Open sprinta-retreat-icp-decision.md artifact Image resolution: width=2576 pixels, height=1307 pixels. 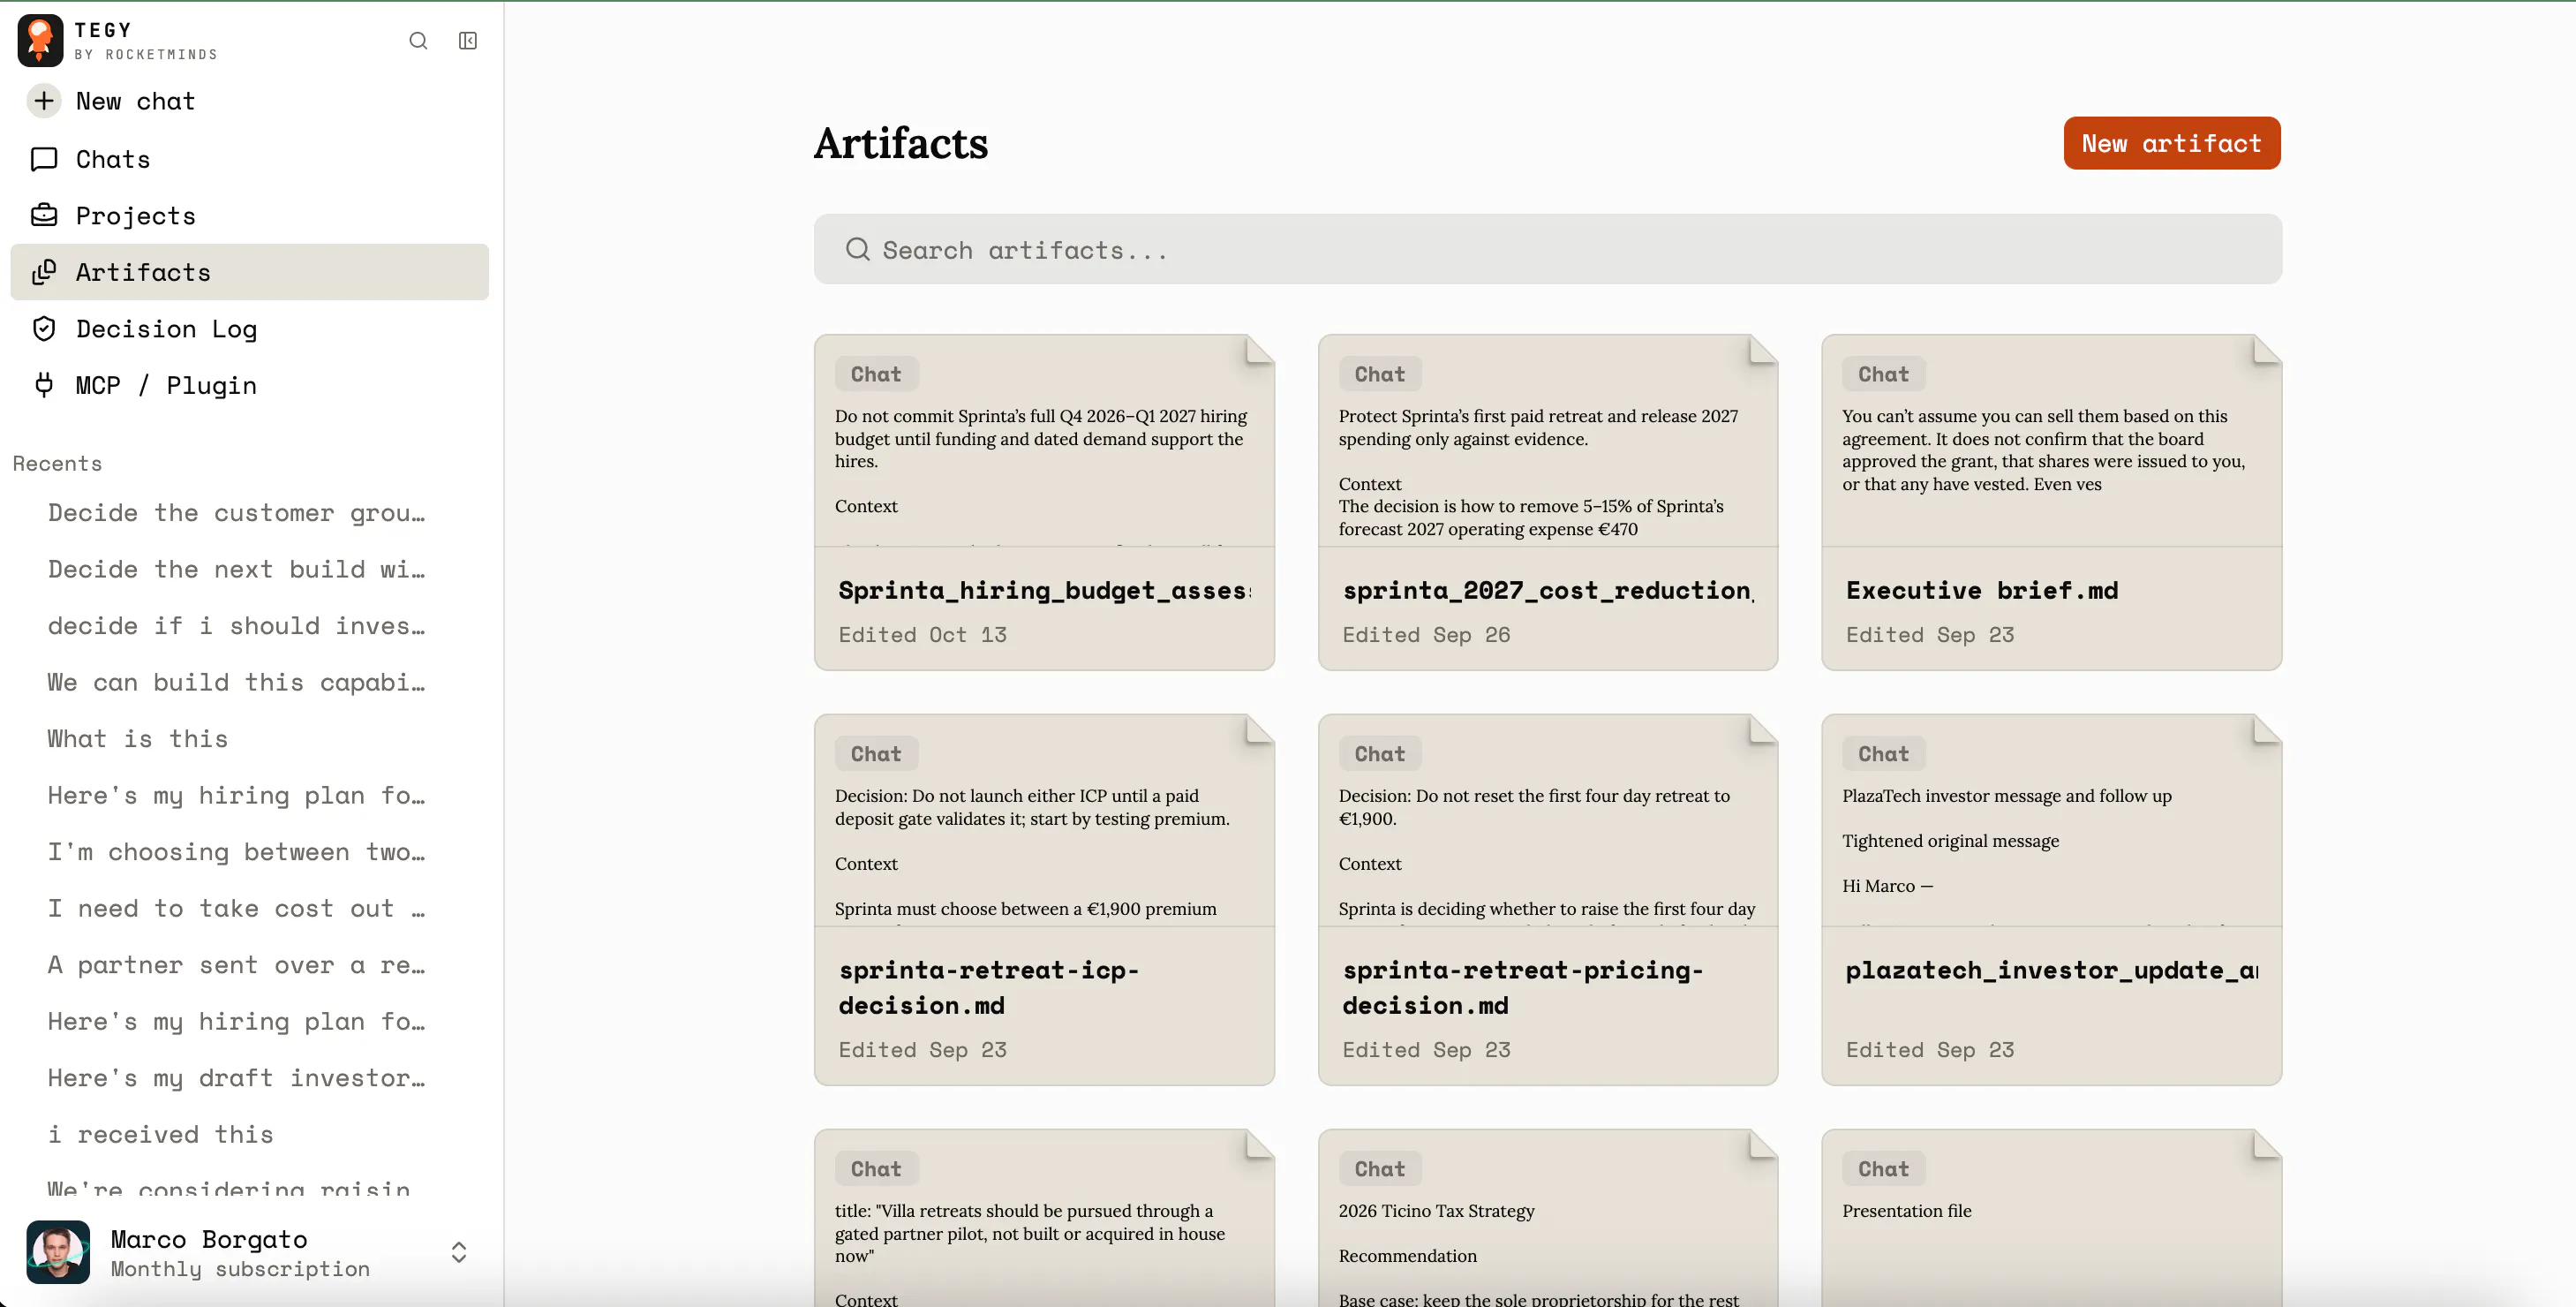tap(1044, 899)
